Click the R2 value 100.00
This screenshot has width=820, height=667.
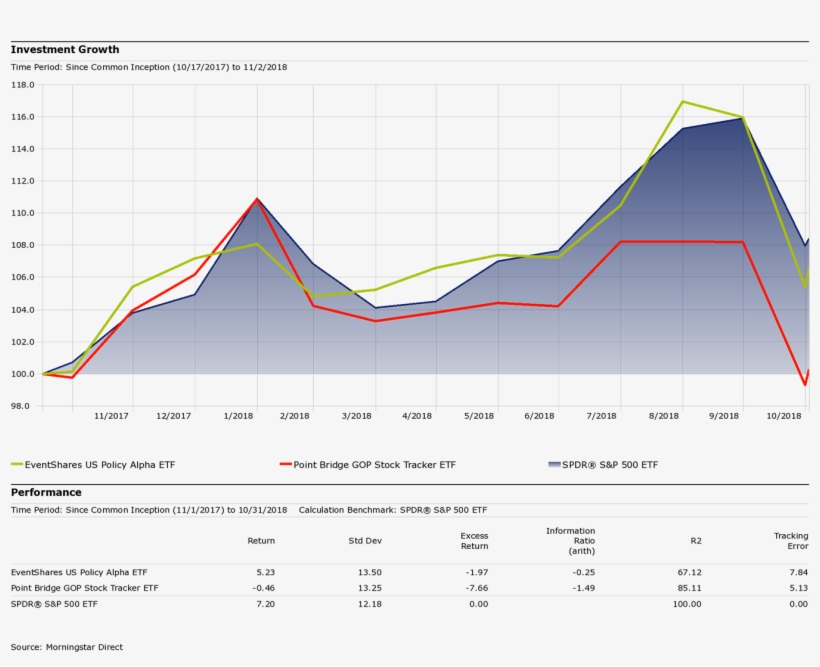(687, 604)
